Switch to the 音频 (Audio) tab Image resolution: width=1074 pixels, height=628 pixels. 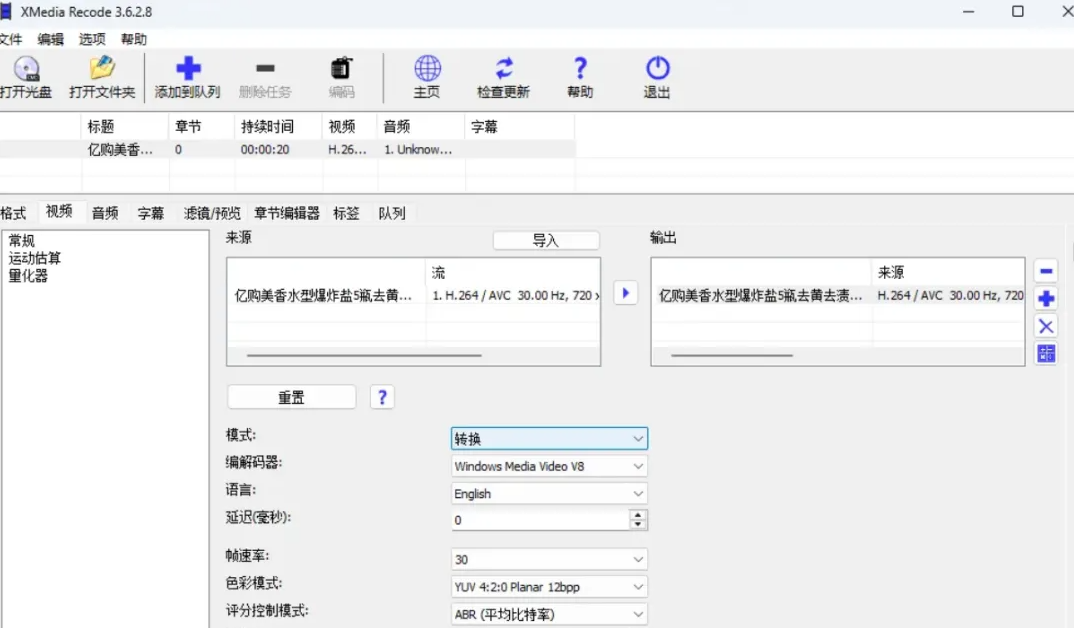105,213
